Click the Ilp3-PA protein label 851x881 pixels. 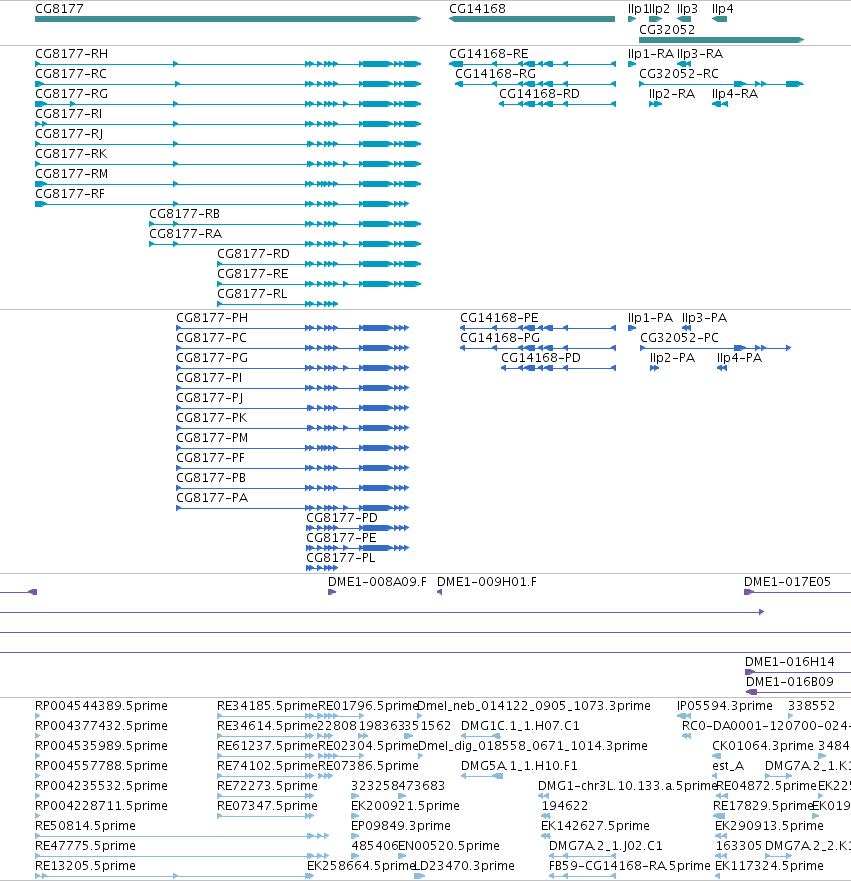704,318
